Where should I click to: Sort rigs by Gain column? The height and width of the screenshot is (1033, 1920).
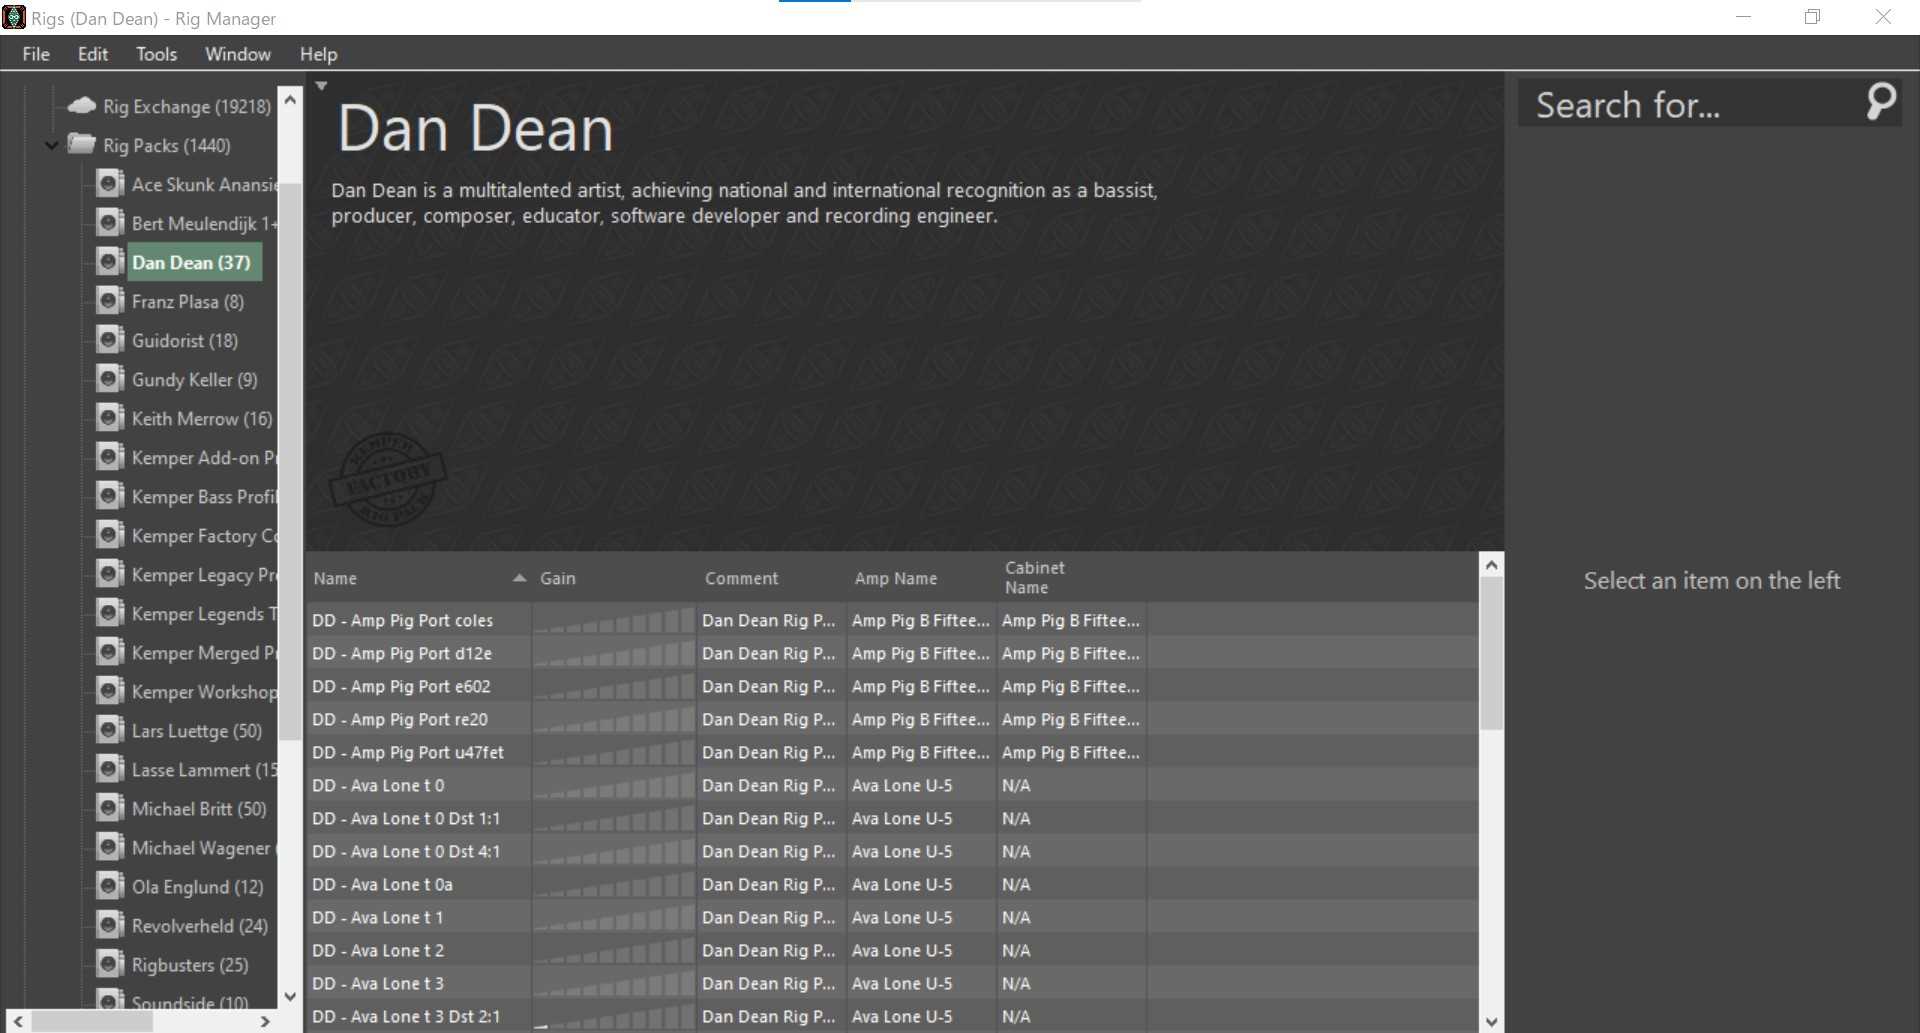pyautogui.click(x=558, y=578)
